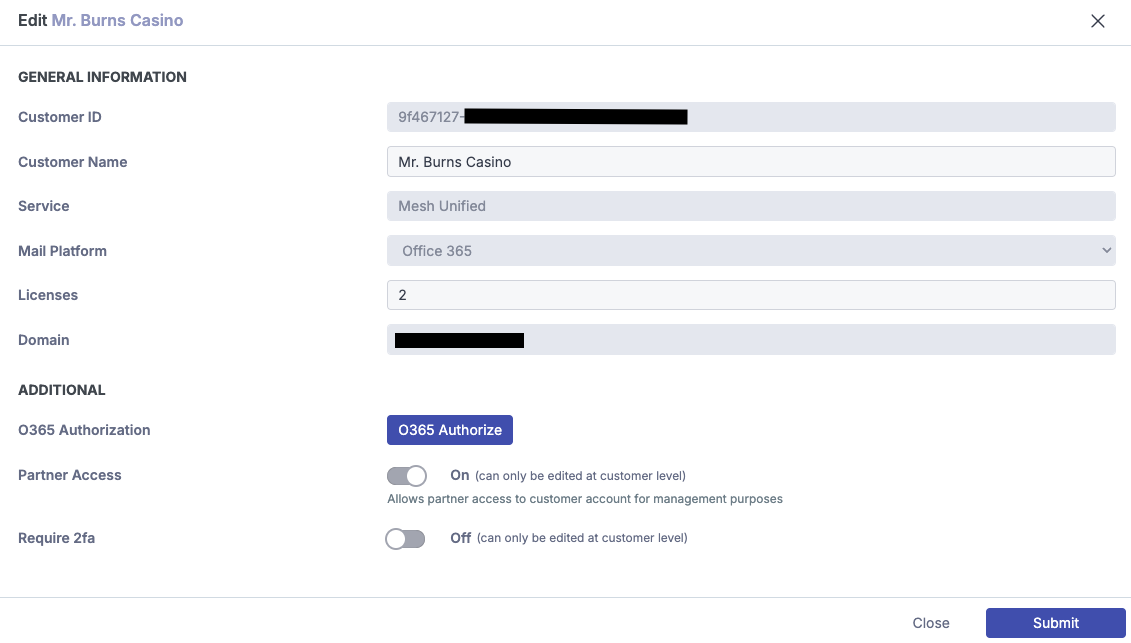1131x643 pixels.
Task: Open the Mail Platform dropdown chevron
Action: (x=1106, y=250)
